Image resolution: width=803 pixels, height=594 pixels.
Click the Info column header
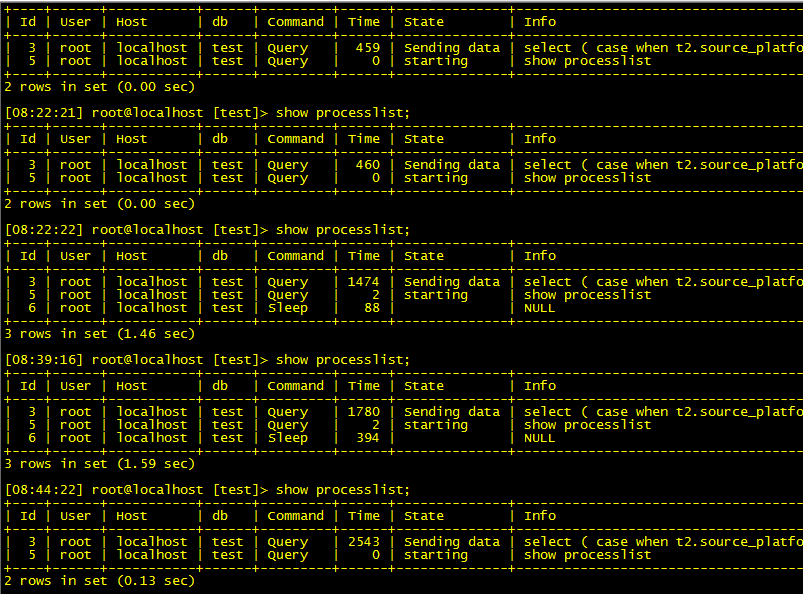[540, 21]
